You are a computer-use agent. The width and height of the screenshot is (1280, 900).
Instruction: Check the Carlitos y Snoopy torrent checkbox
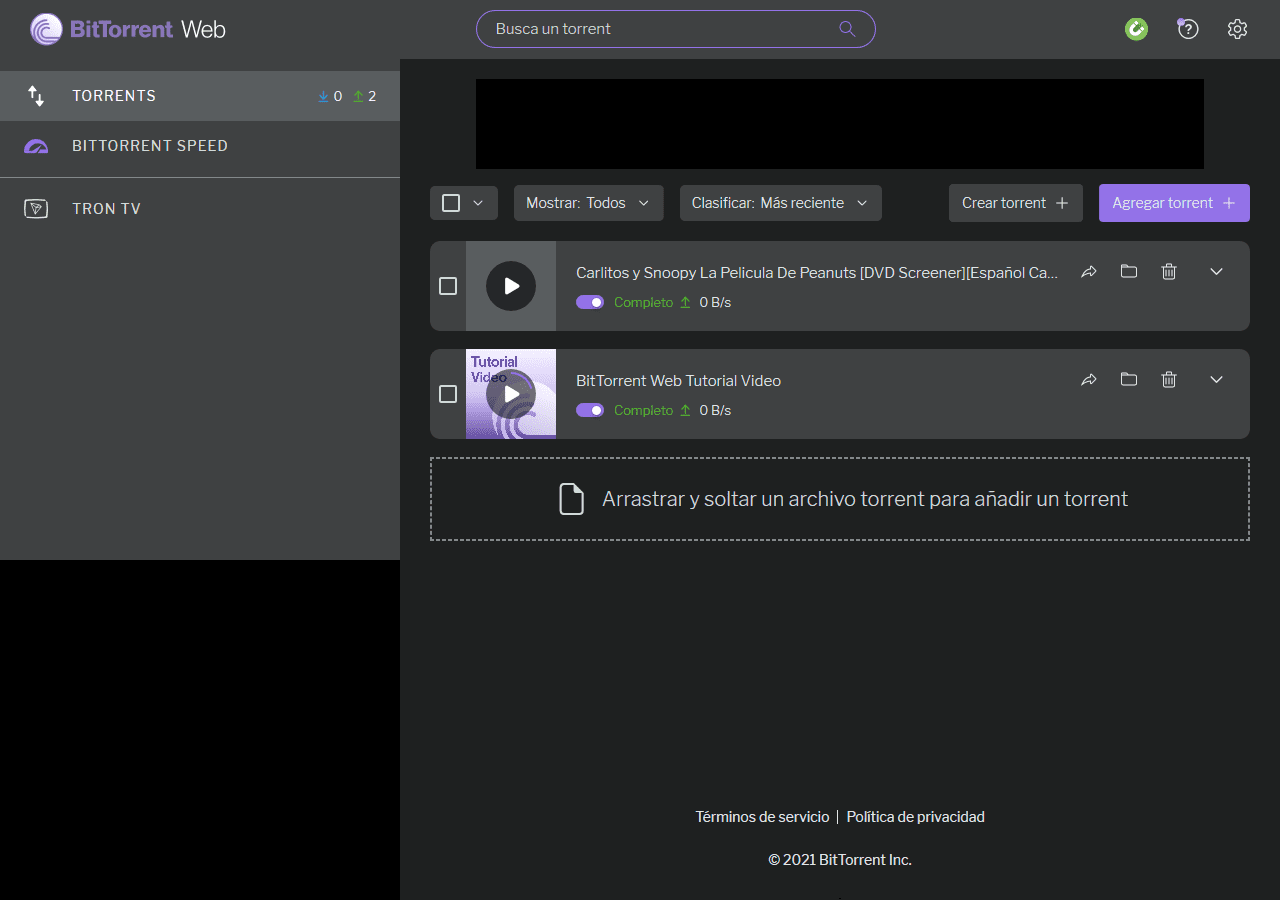click(x=448, y=286)
